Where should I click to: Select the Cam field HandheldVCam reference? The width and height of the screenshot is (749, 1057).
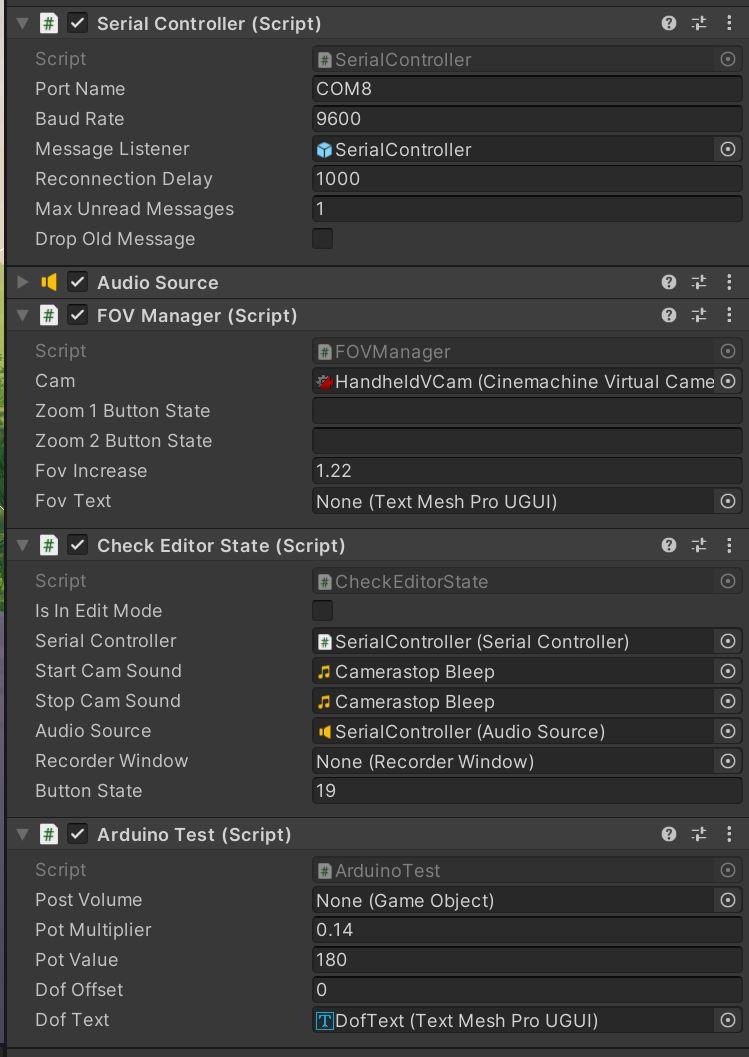click(x=515, y=381)
